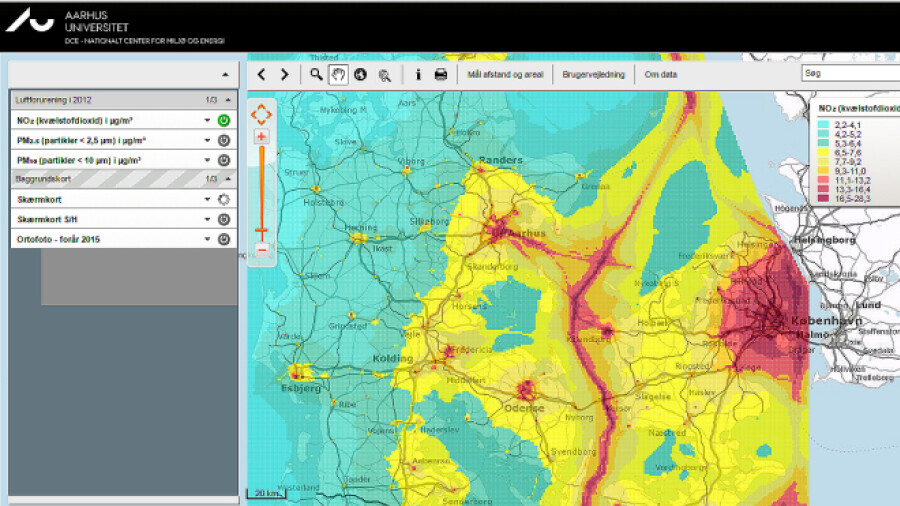Viewport: 900px width, 506px height.
Task: Turn on the PM2.5 layer toggle
Action: [x=224, y=140]
